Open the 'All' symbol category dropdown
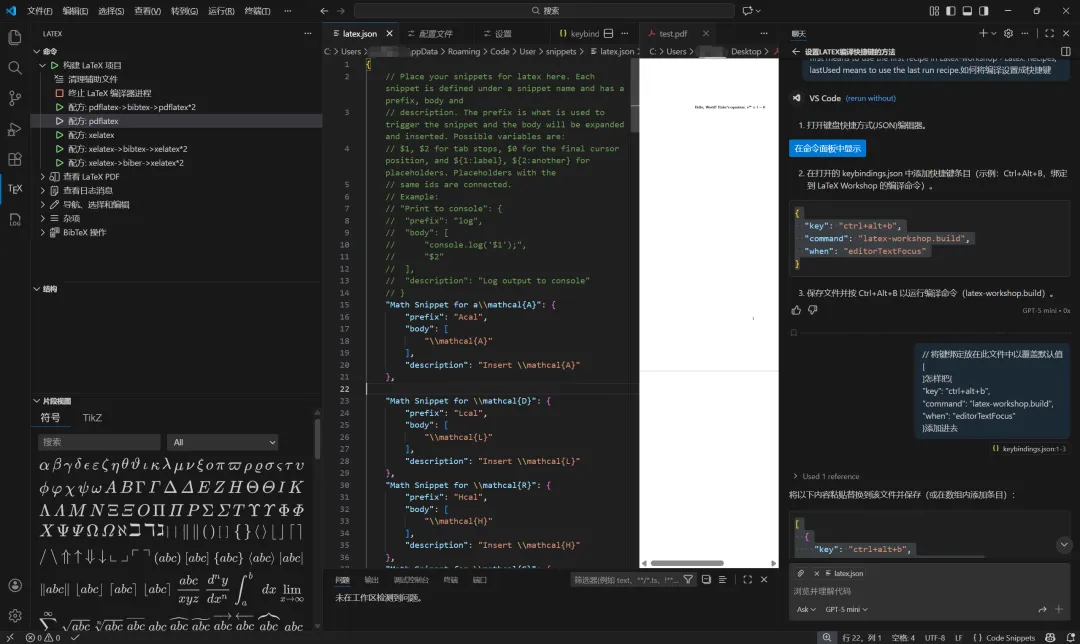The height and width of the screenshot is (644, 1080). 223,442
